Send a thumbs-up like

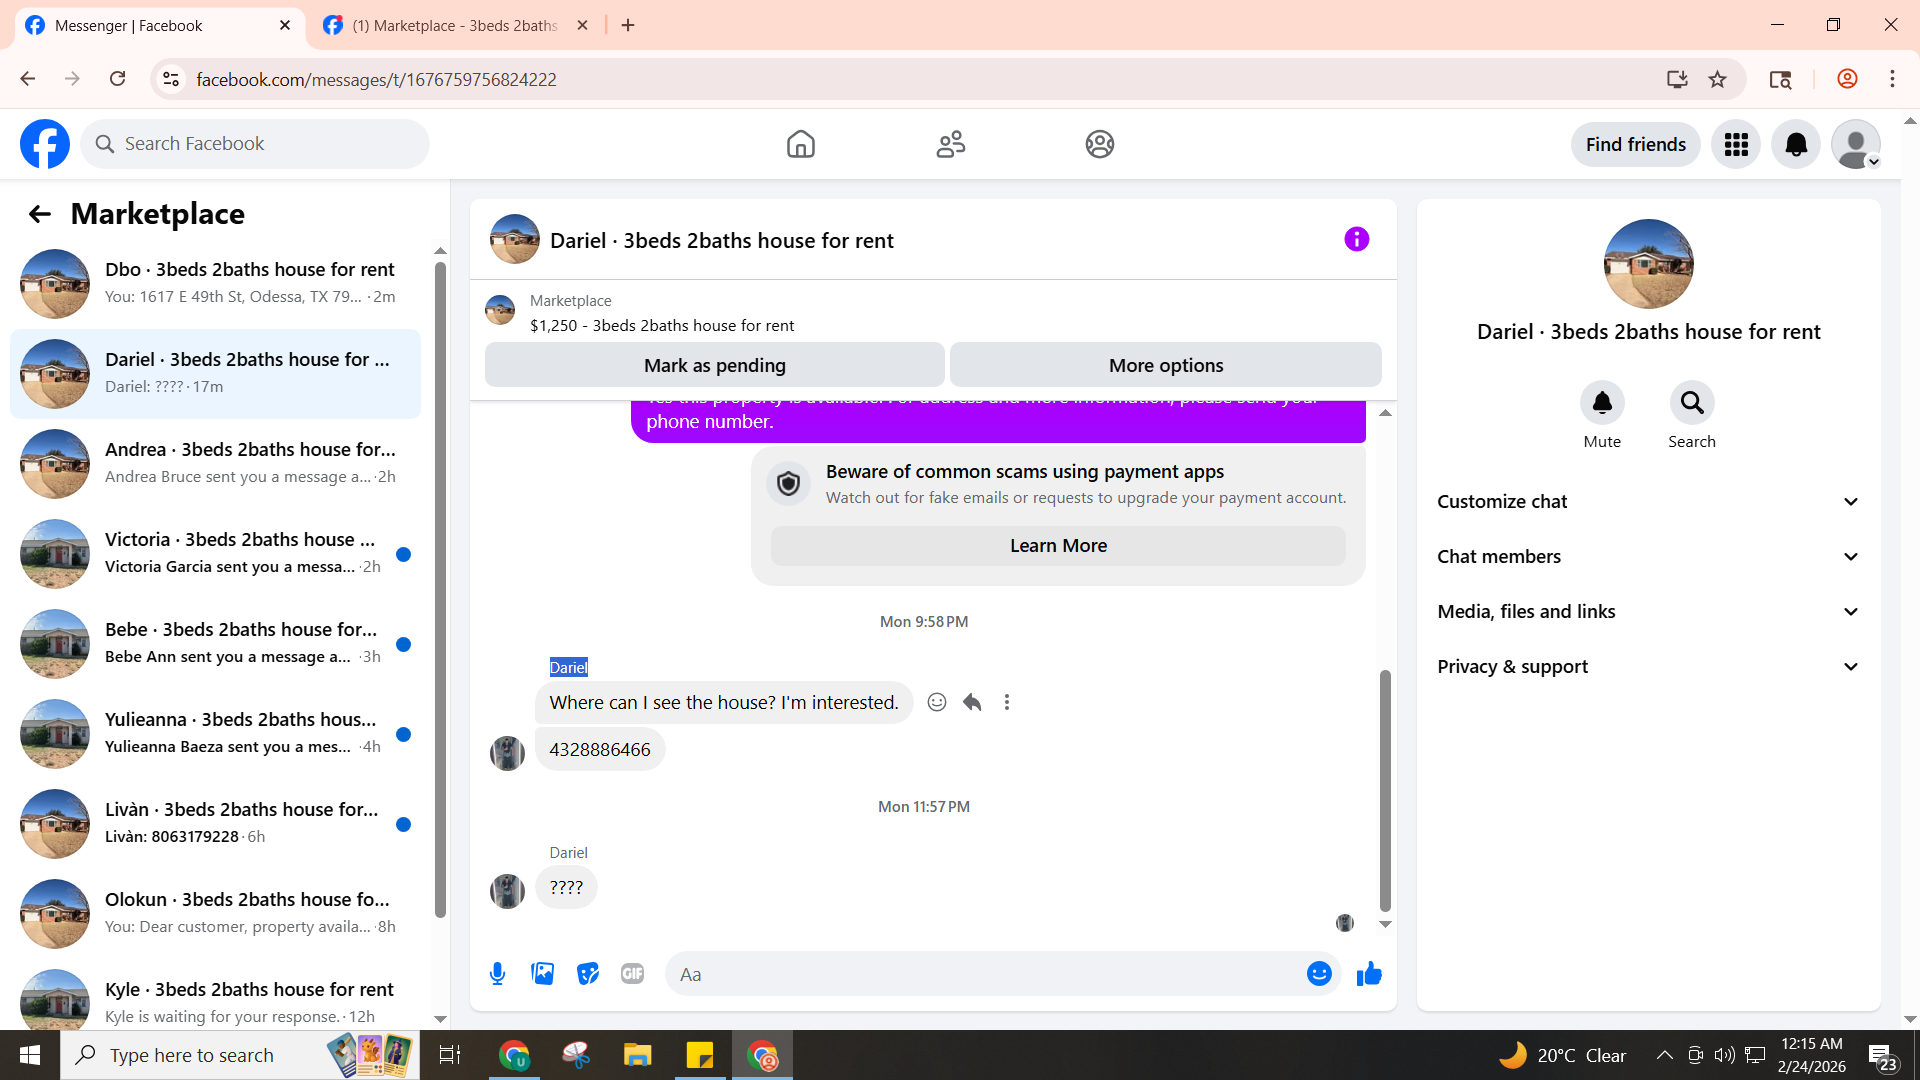tap(1369, 974)
